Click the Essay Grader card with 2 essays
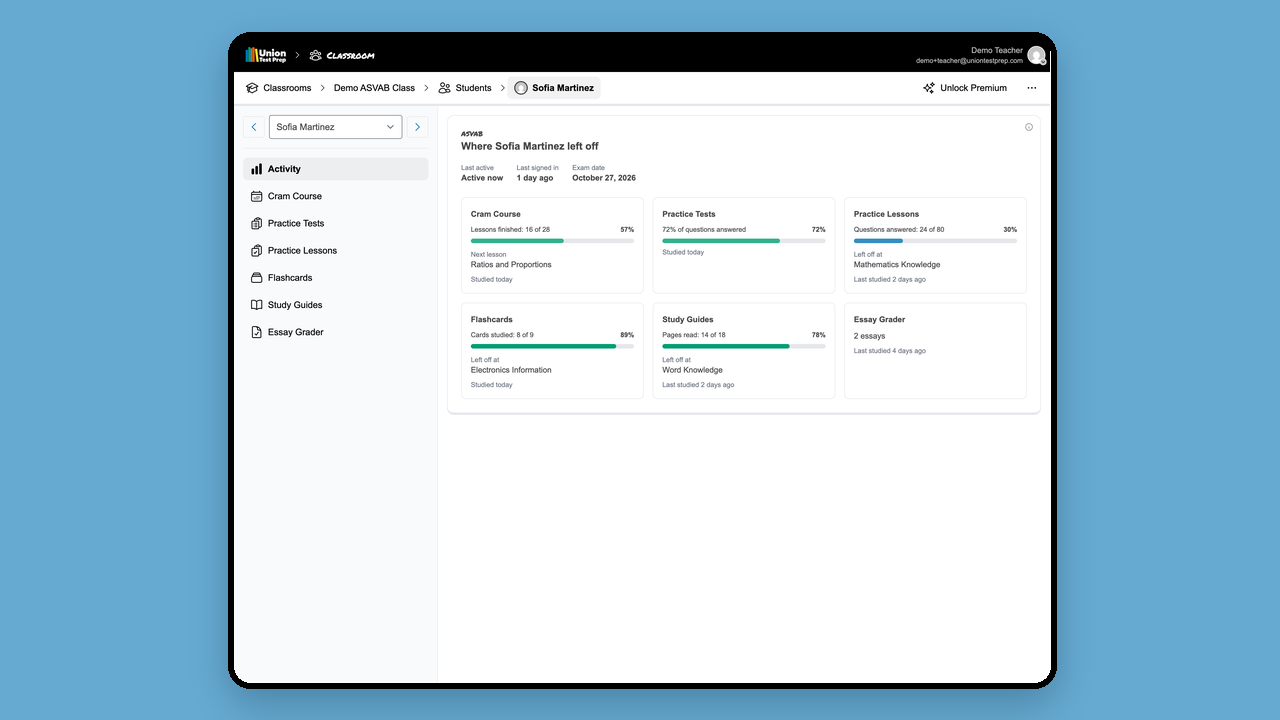 (x=935, y=351)
